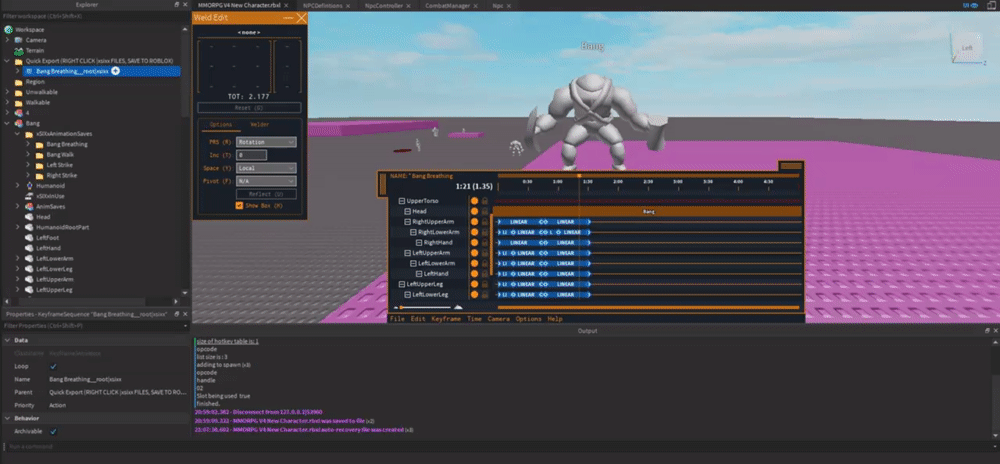
Task: Click the undock icon of Output panel
Action: tap(987, 331)
